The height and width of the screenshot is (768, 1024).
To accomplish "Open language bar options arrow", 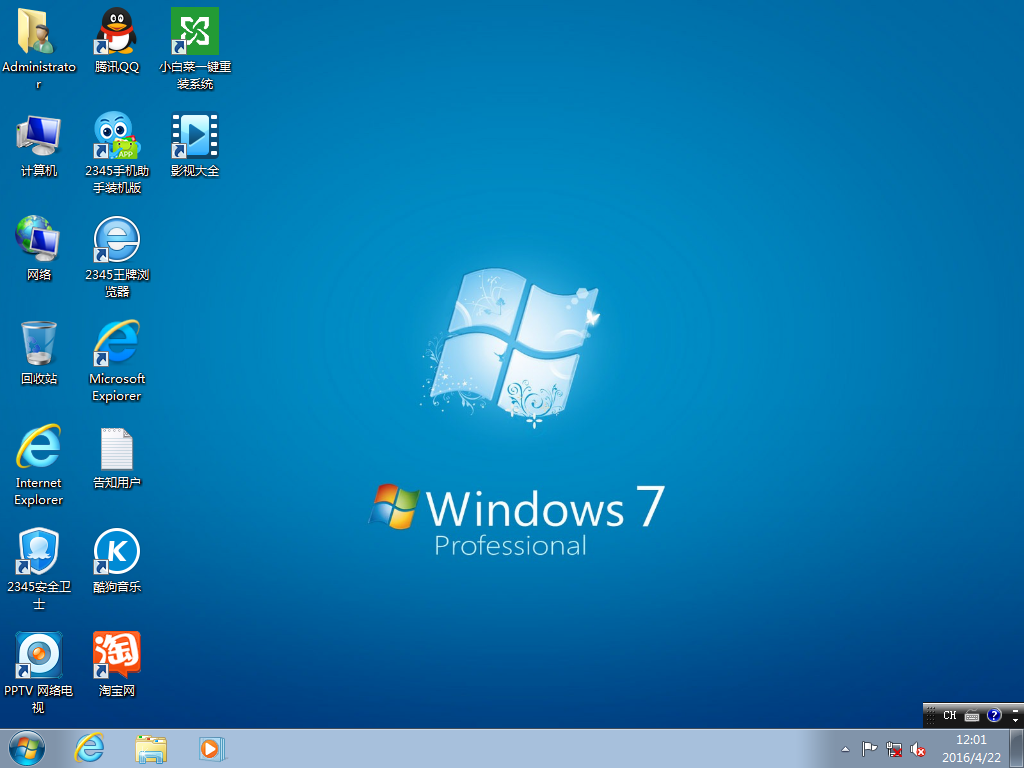I will tap(1016, 720).
